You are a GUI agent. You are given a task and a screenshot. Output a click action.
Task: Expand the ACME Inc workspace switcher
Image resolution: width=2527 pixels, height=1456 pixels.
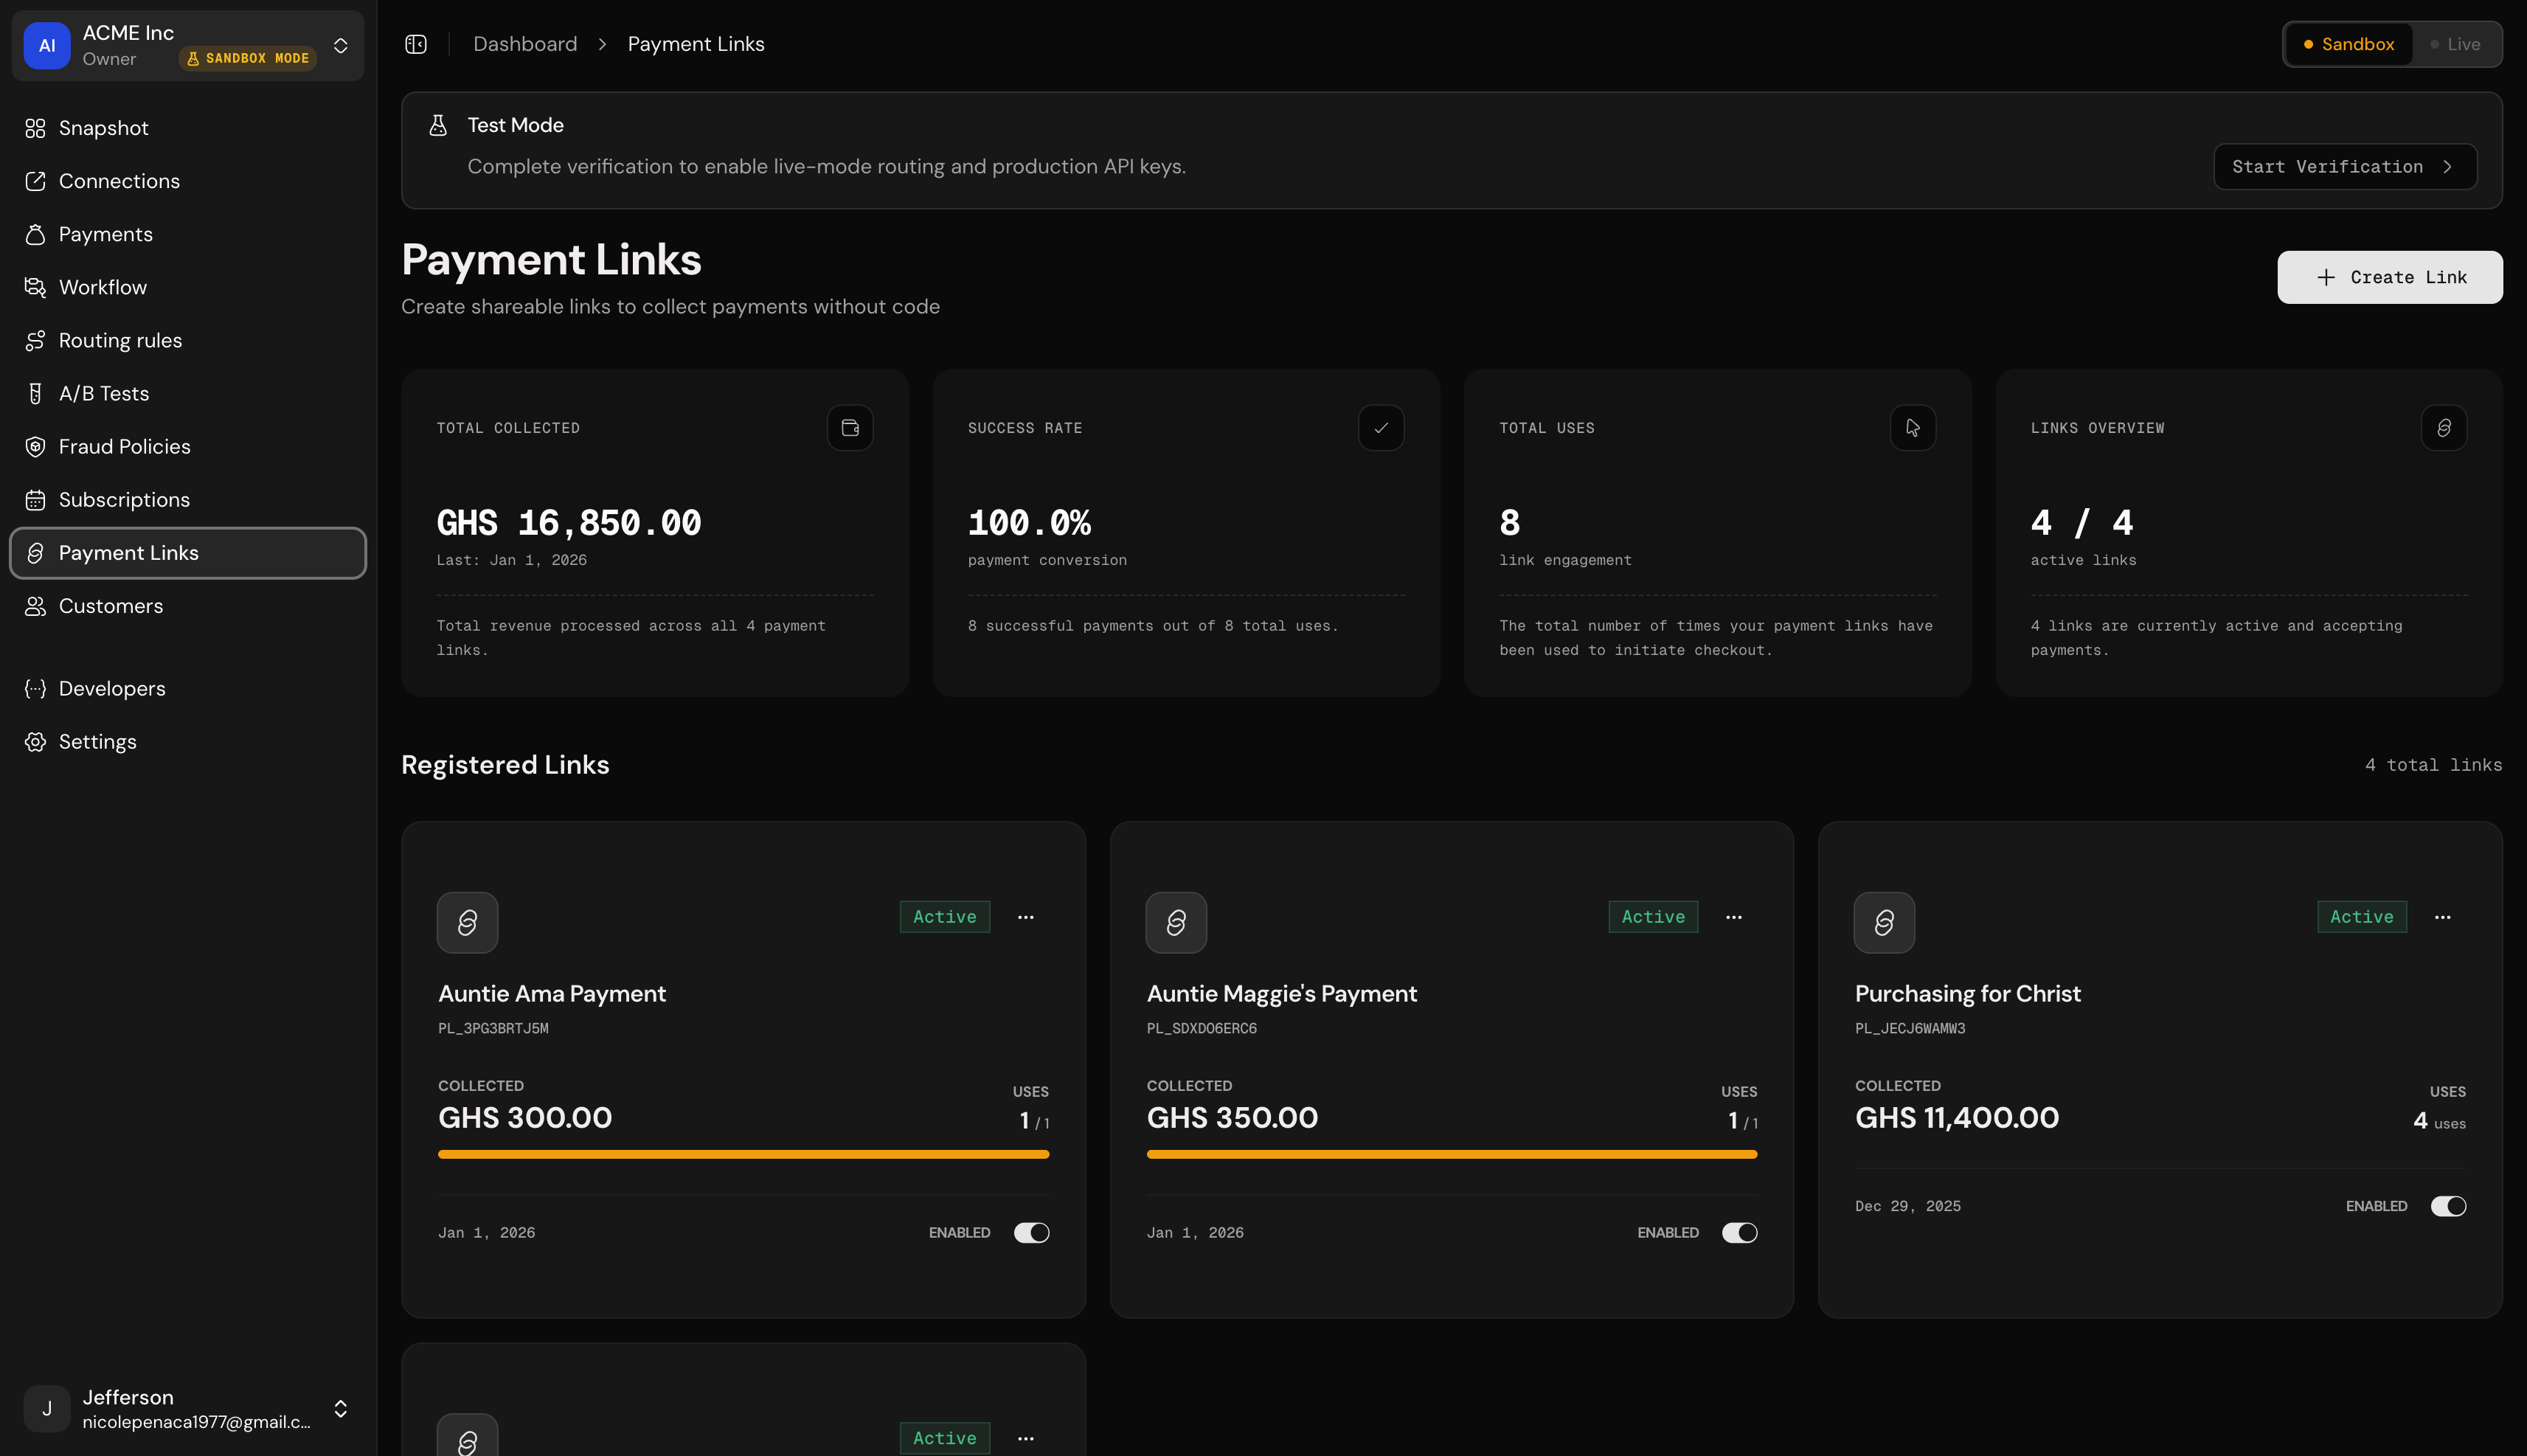pos(340,45)
